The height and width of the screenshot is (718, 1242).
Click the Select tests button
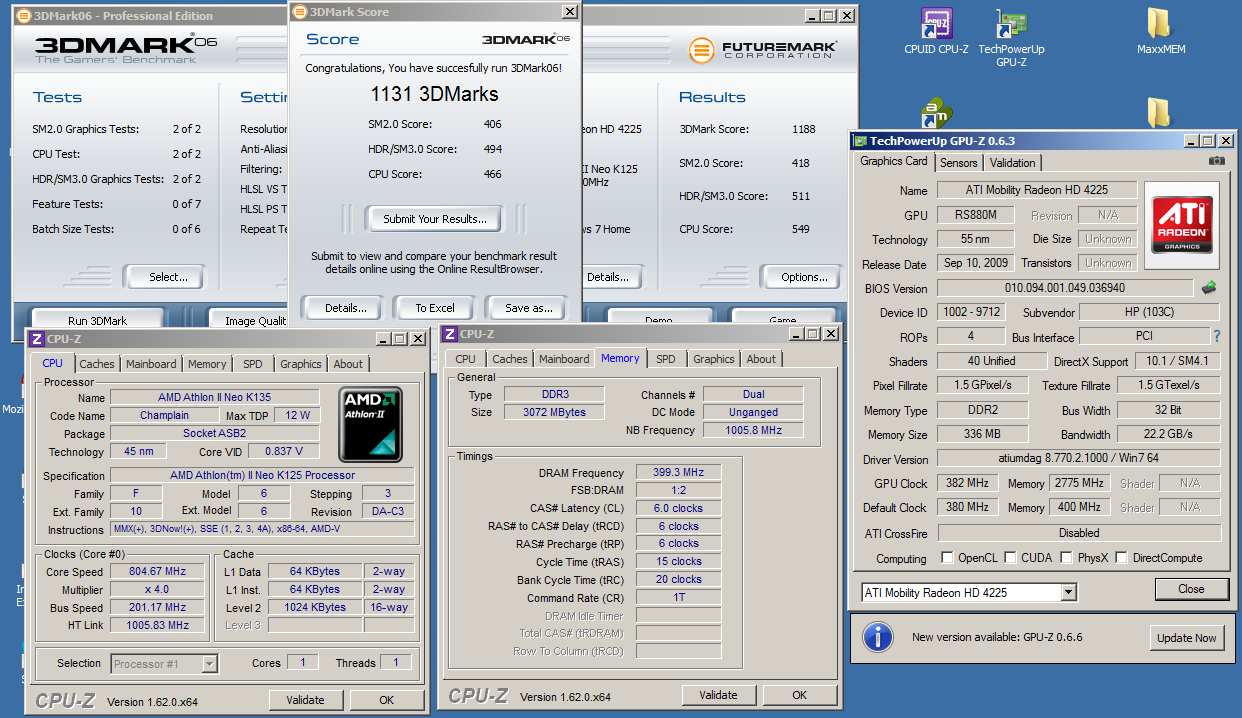click(168, 277)
